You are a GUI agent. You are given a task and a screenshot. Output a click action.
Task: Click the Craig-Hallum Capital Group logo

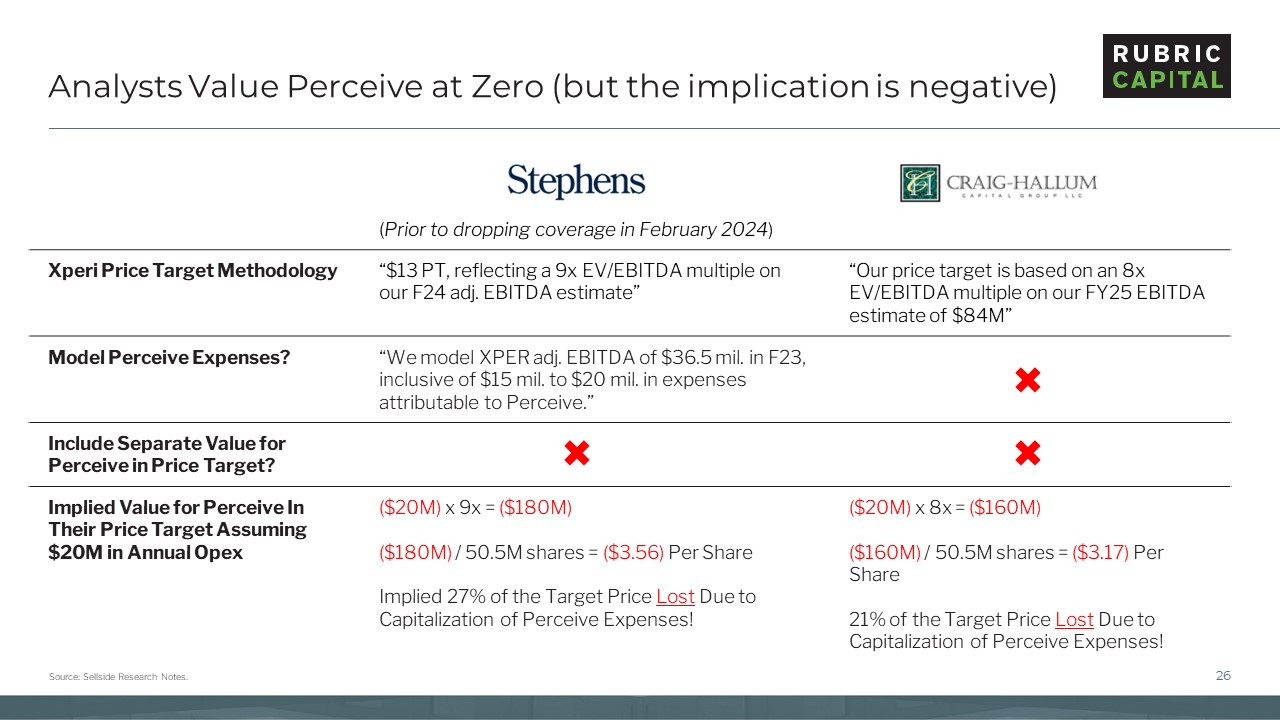point(998,183)
